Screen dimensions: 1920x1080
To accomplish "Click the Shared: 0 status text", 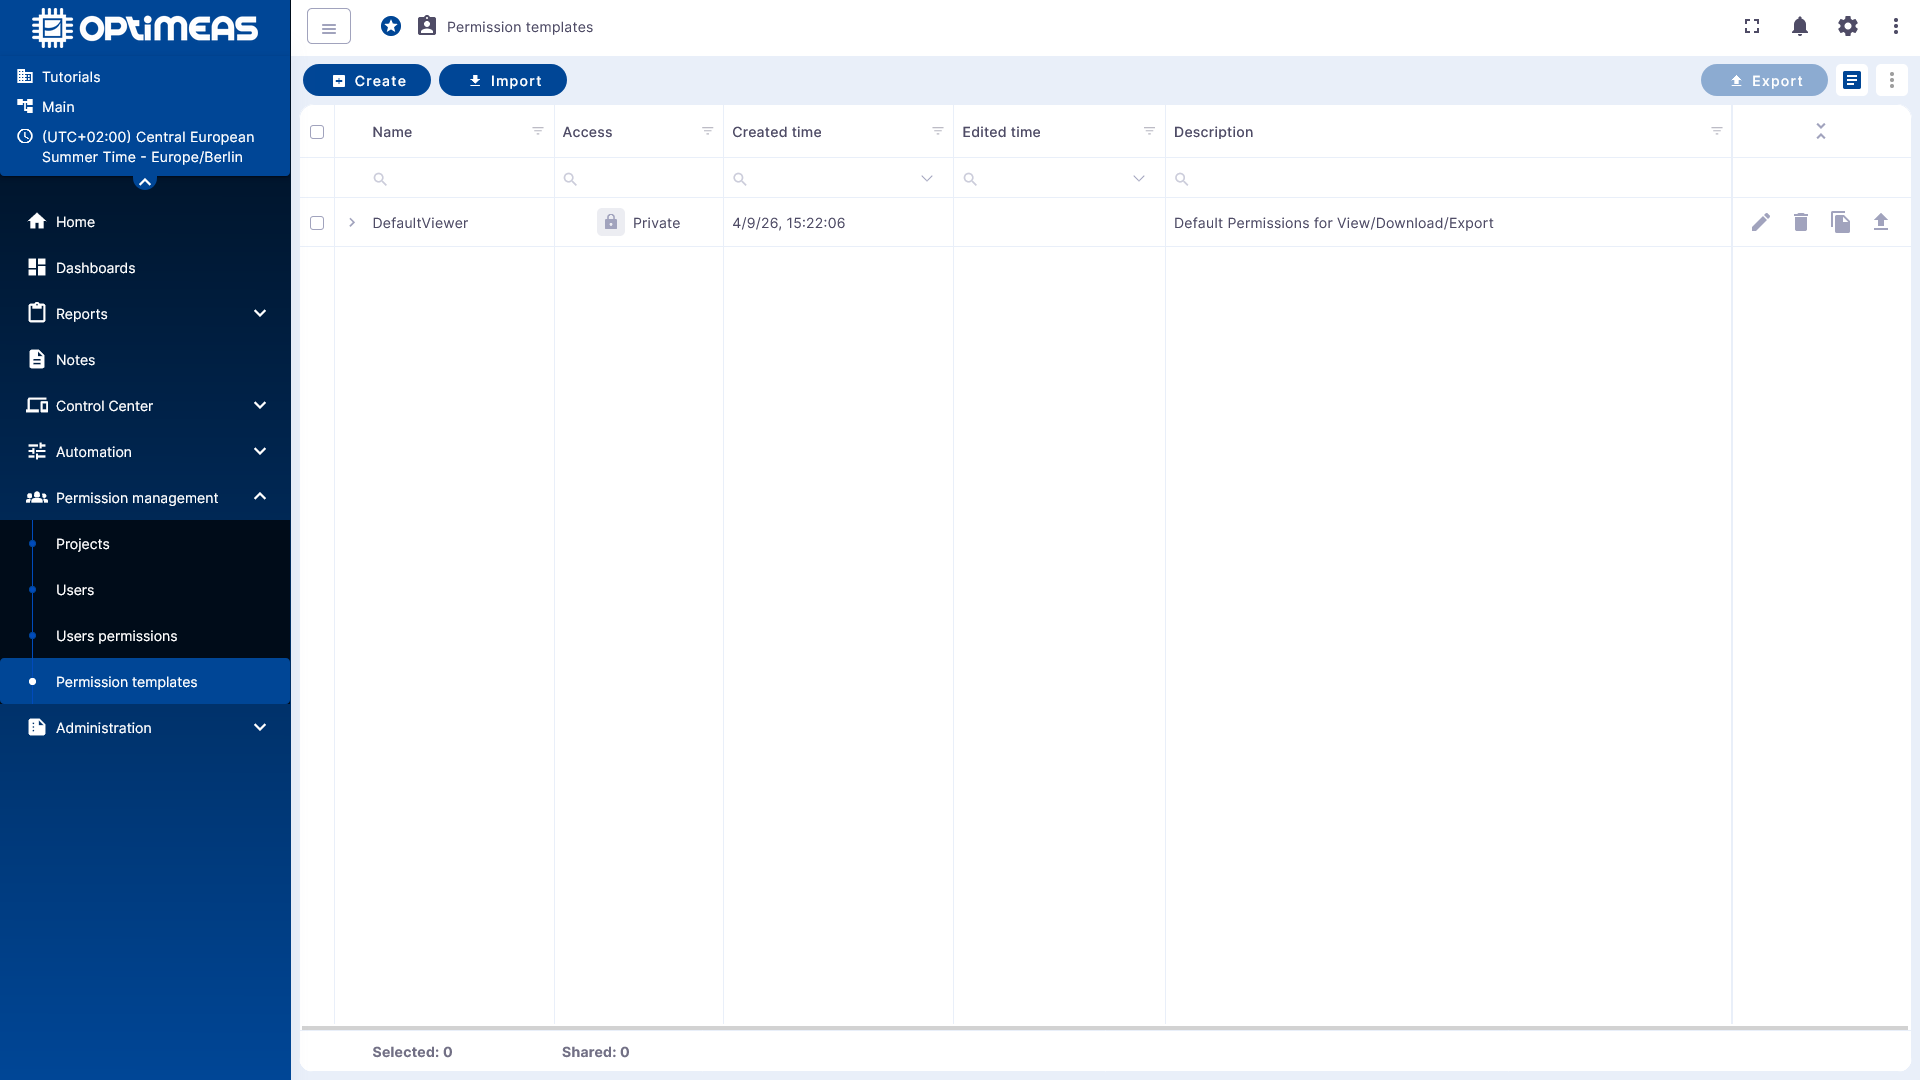I will 595,1052.
